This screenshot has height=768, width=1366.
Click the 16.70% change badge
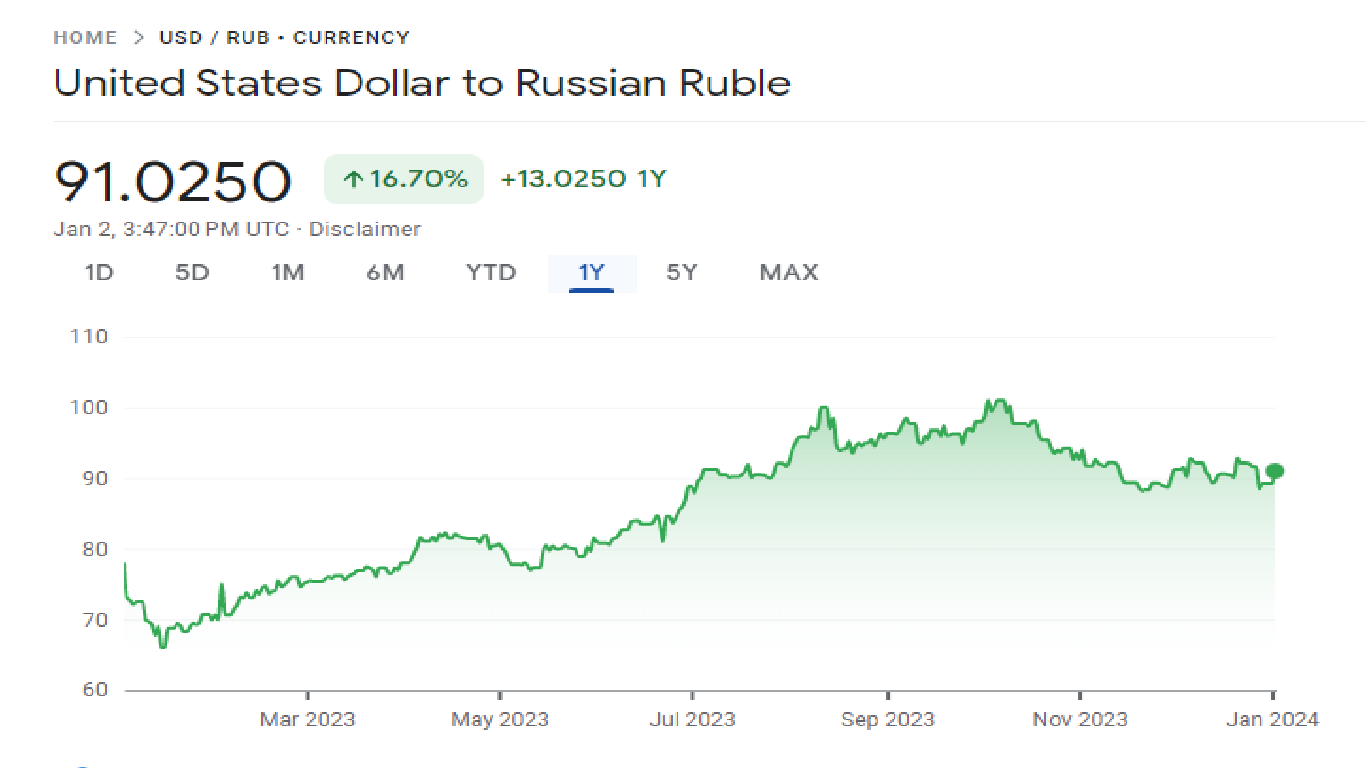pyautogui.click(x=404, y=180)
